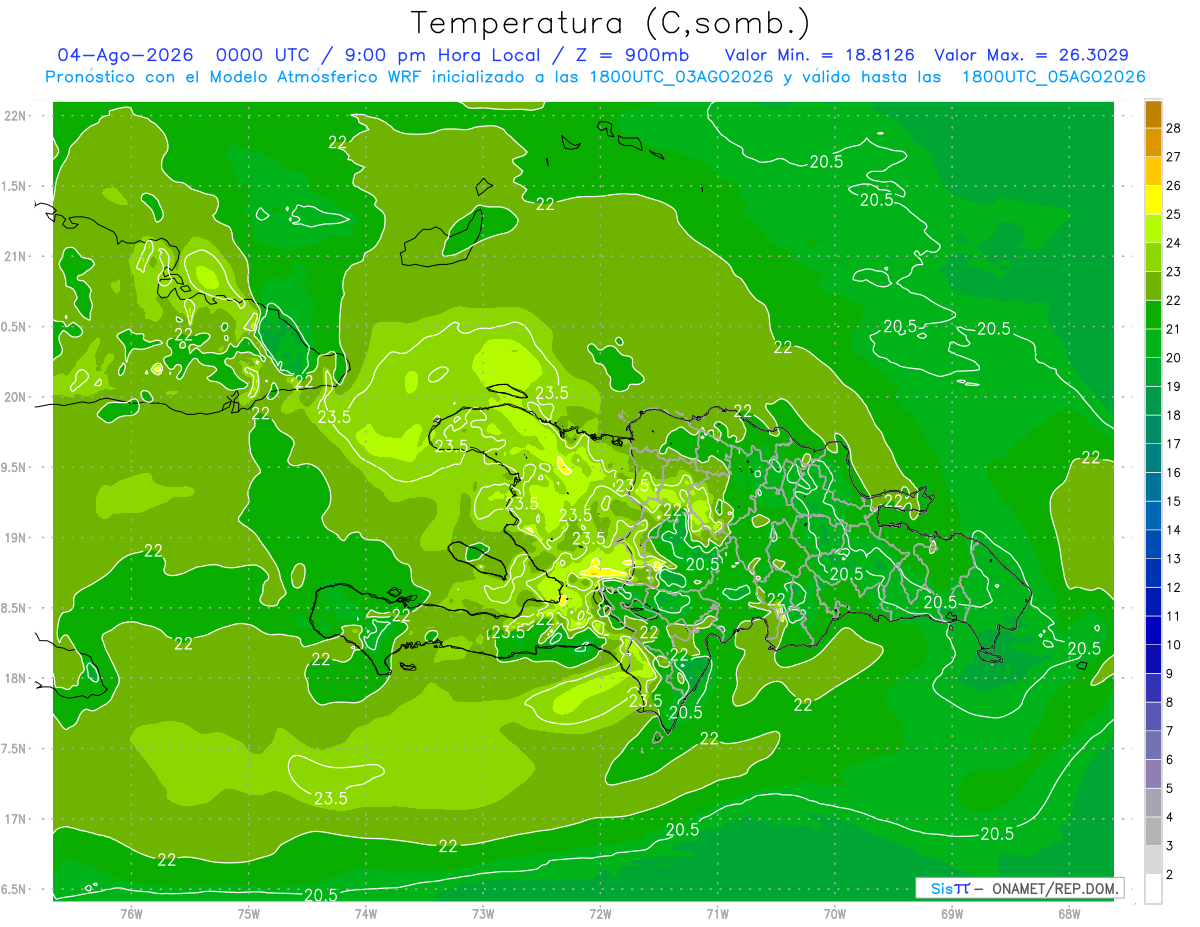Click the color scale label 13
This screenshot has width=1200, height=927.
pos(1174,558)
